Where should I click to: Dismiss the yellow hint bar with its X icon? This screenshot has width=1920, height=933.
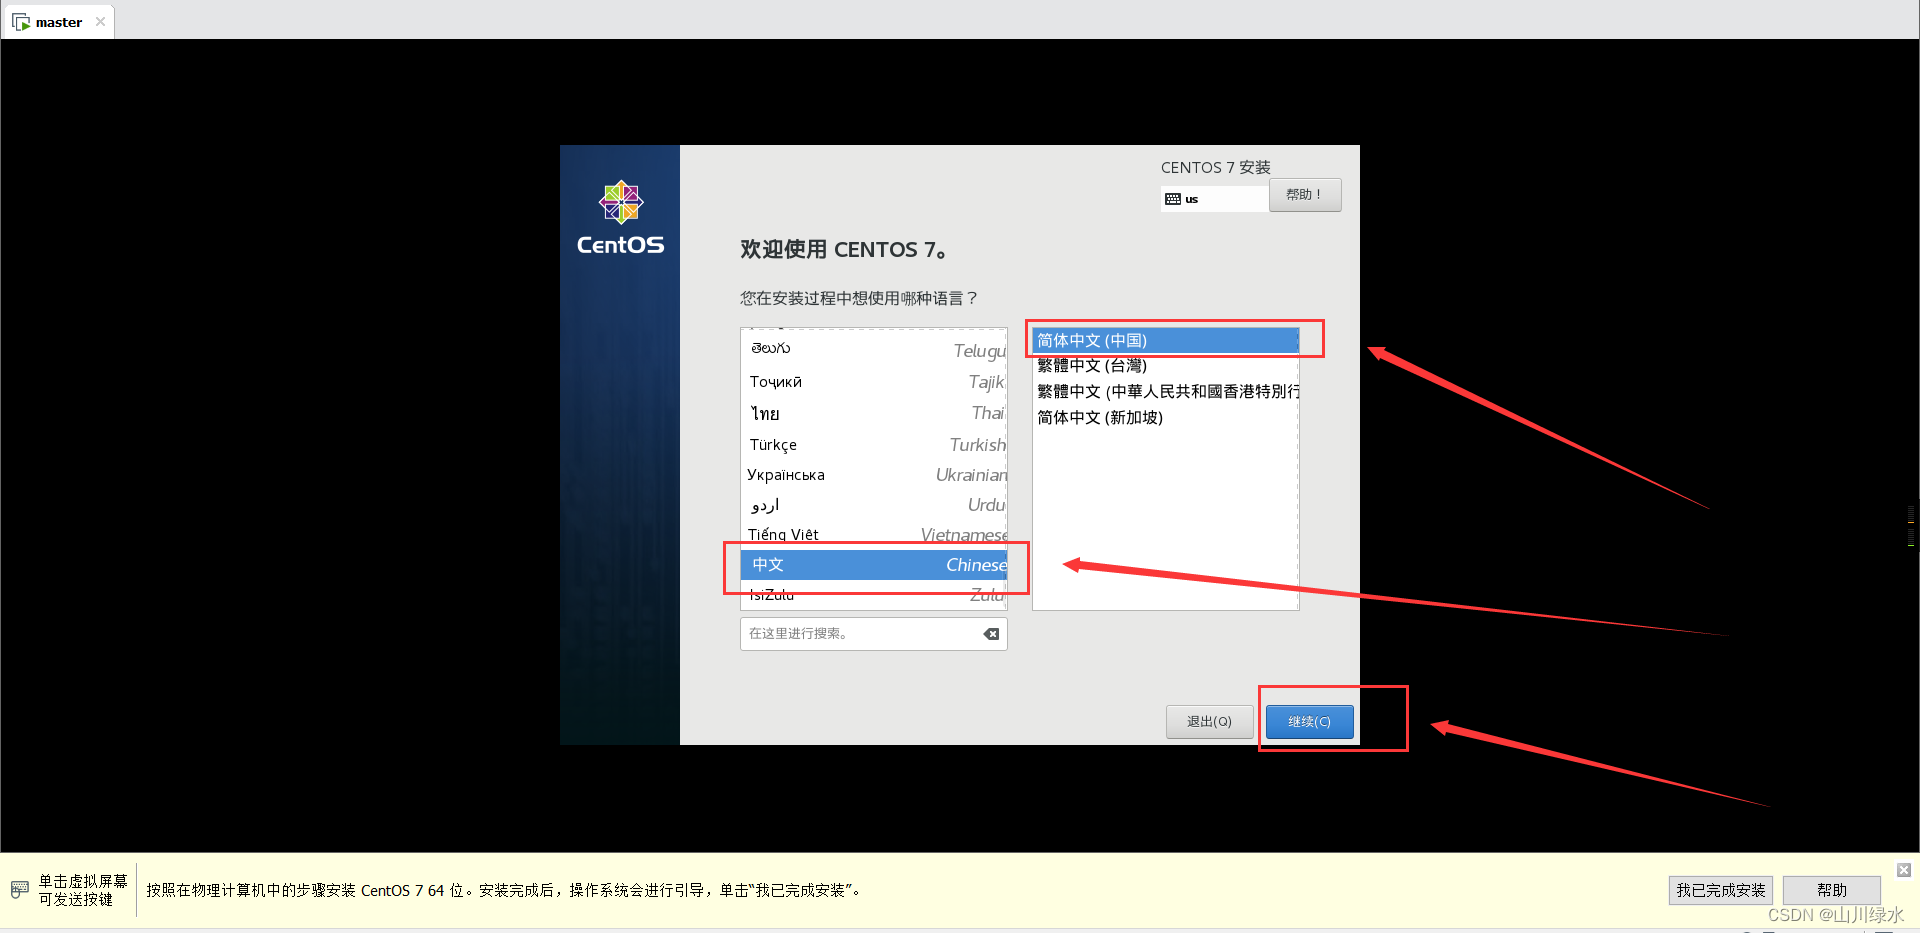click(x=1904, y=870)
